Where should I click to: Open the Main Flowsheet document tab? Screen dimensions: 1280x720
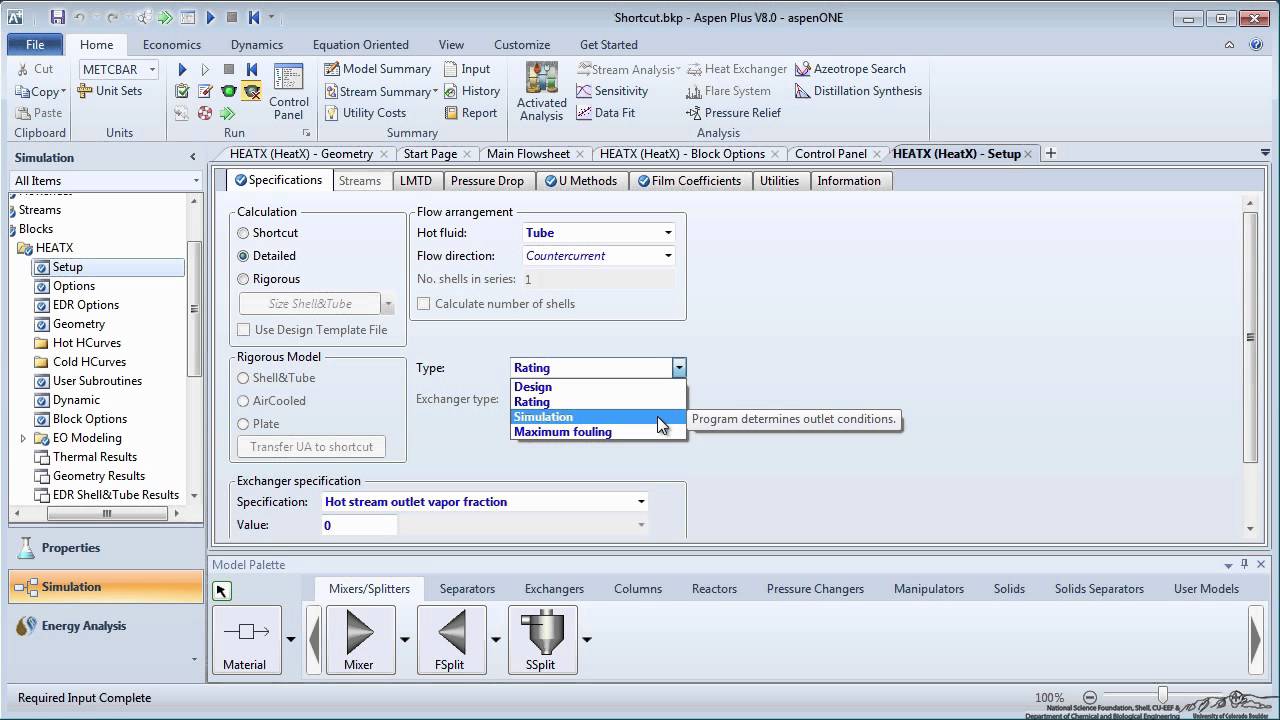tap(528, 154)
